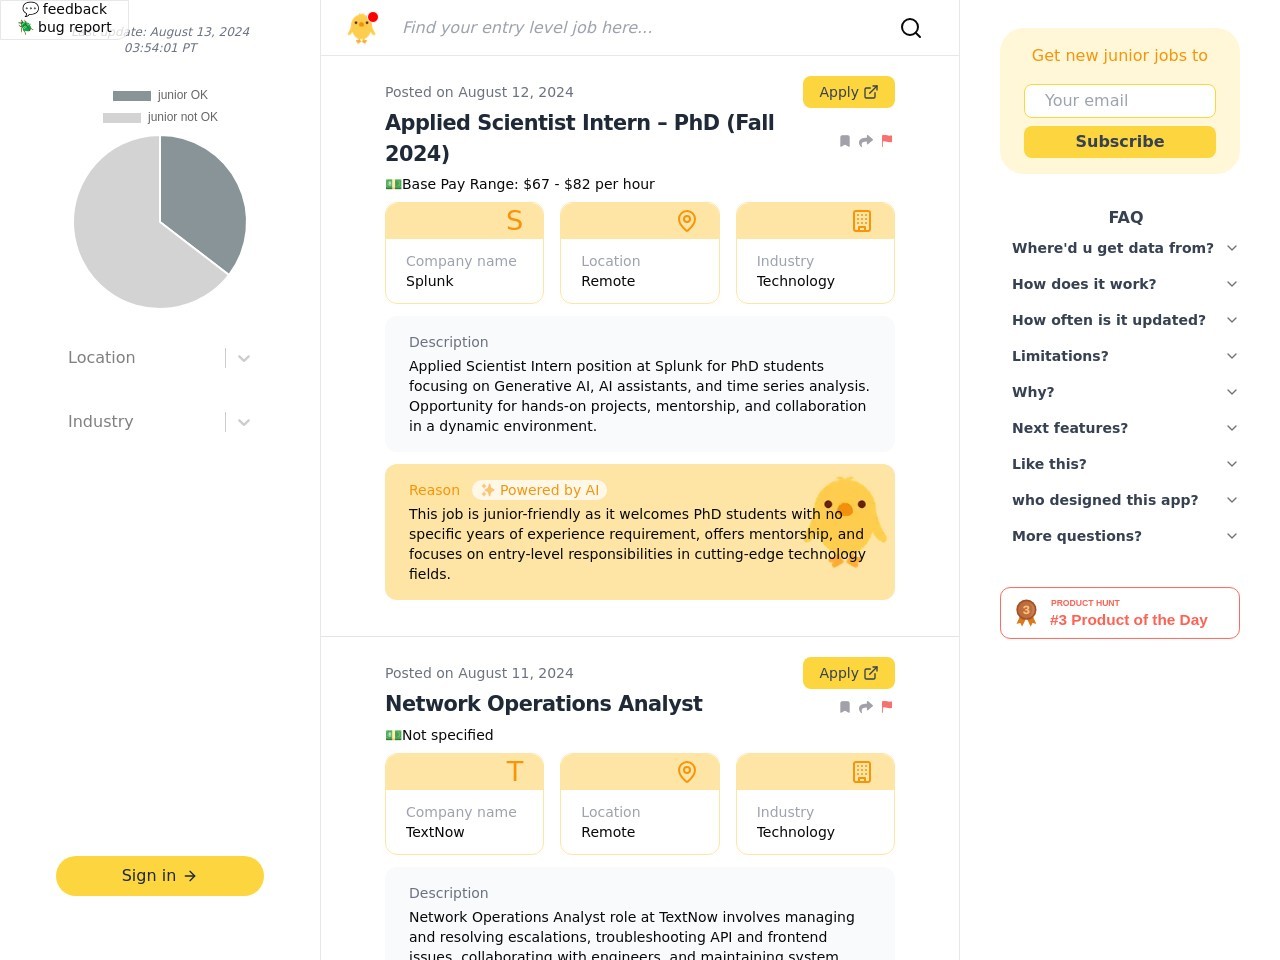Screen dimensions: 1280x960
Task: Click the building icon on Splunk job
Action: pyautogui.click(x=862, y=221)
